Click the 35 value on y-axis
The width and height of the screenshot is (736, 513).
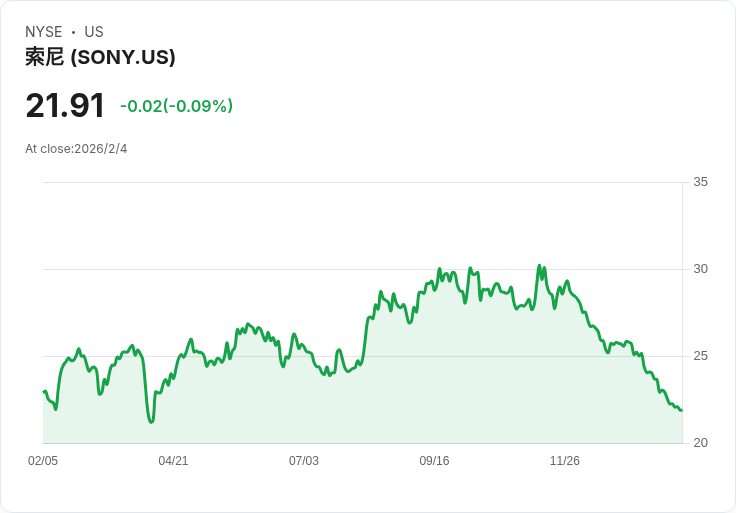click(700, 182)
